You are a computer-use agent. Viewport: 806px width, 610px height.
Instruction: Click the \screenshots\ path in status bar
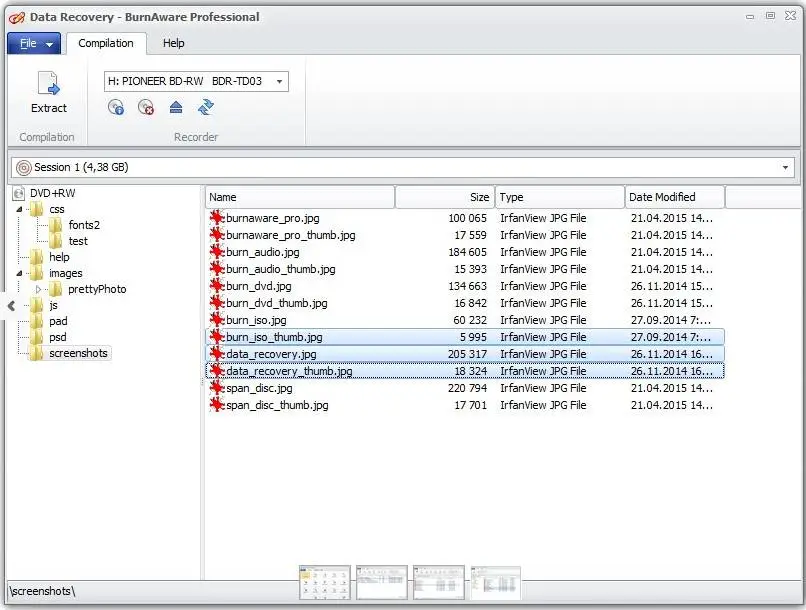click(42, 591)
